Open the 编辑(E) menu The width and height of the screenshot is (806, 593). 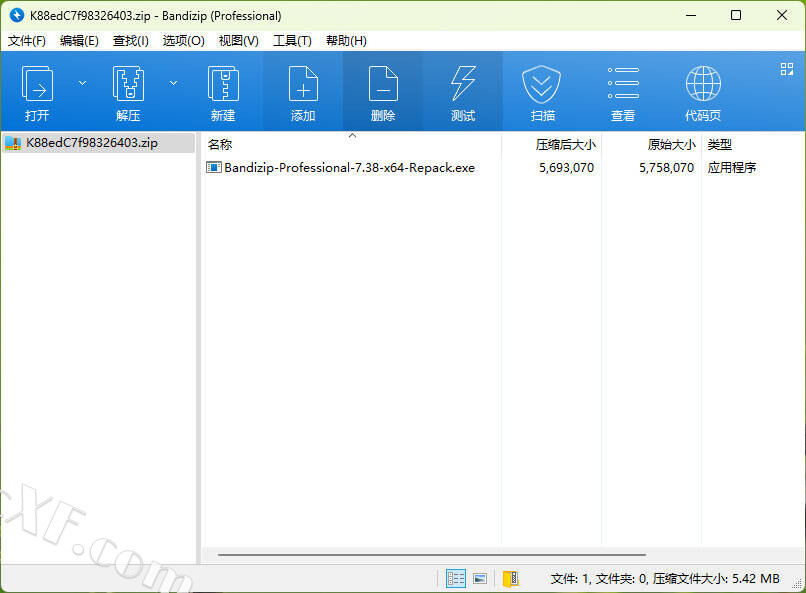(x=79, y=41)
